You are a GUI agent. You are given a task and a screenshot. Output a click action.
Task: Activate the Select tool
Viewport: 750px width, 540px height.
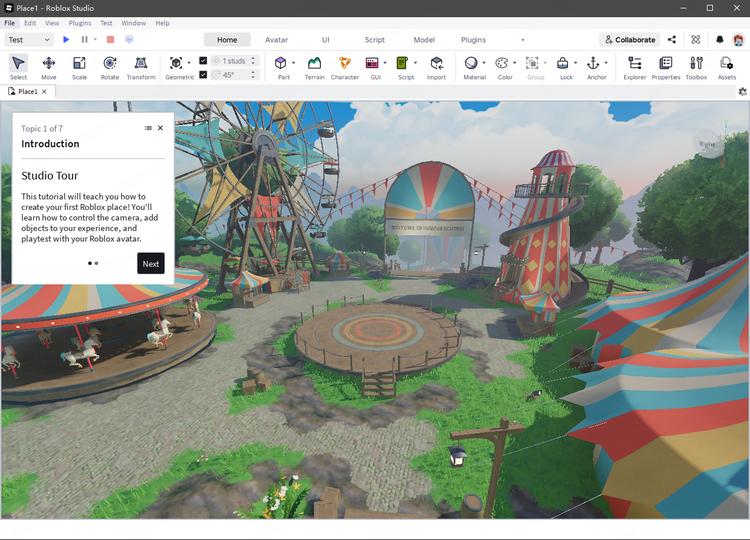pyautogui.click(x=18, y=67)
